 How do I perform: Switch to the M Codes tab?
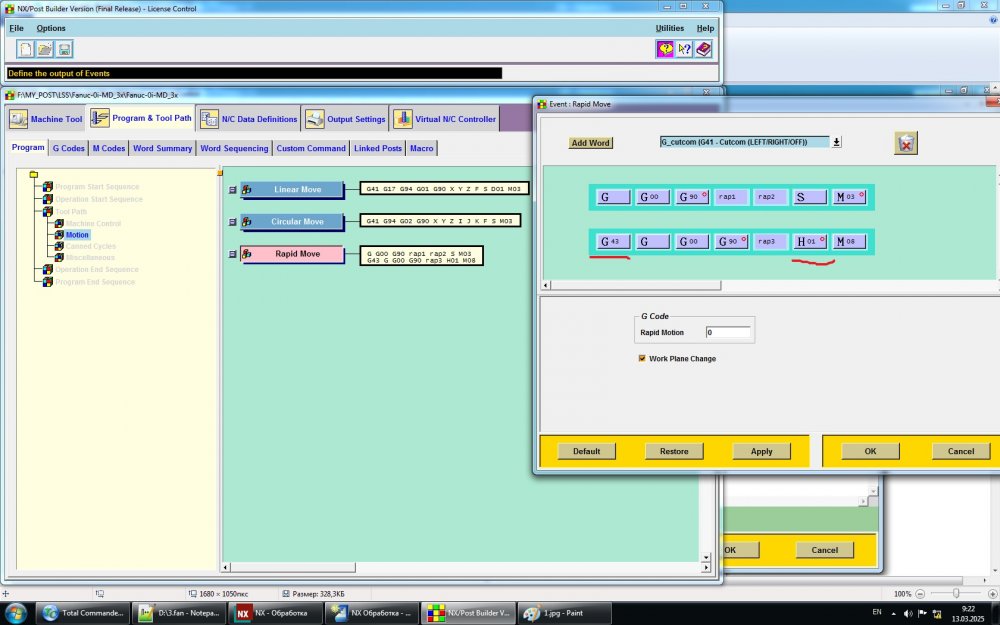click(109, 148)
